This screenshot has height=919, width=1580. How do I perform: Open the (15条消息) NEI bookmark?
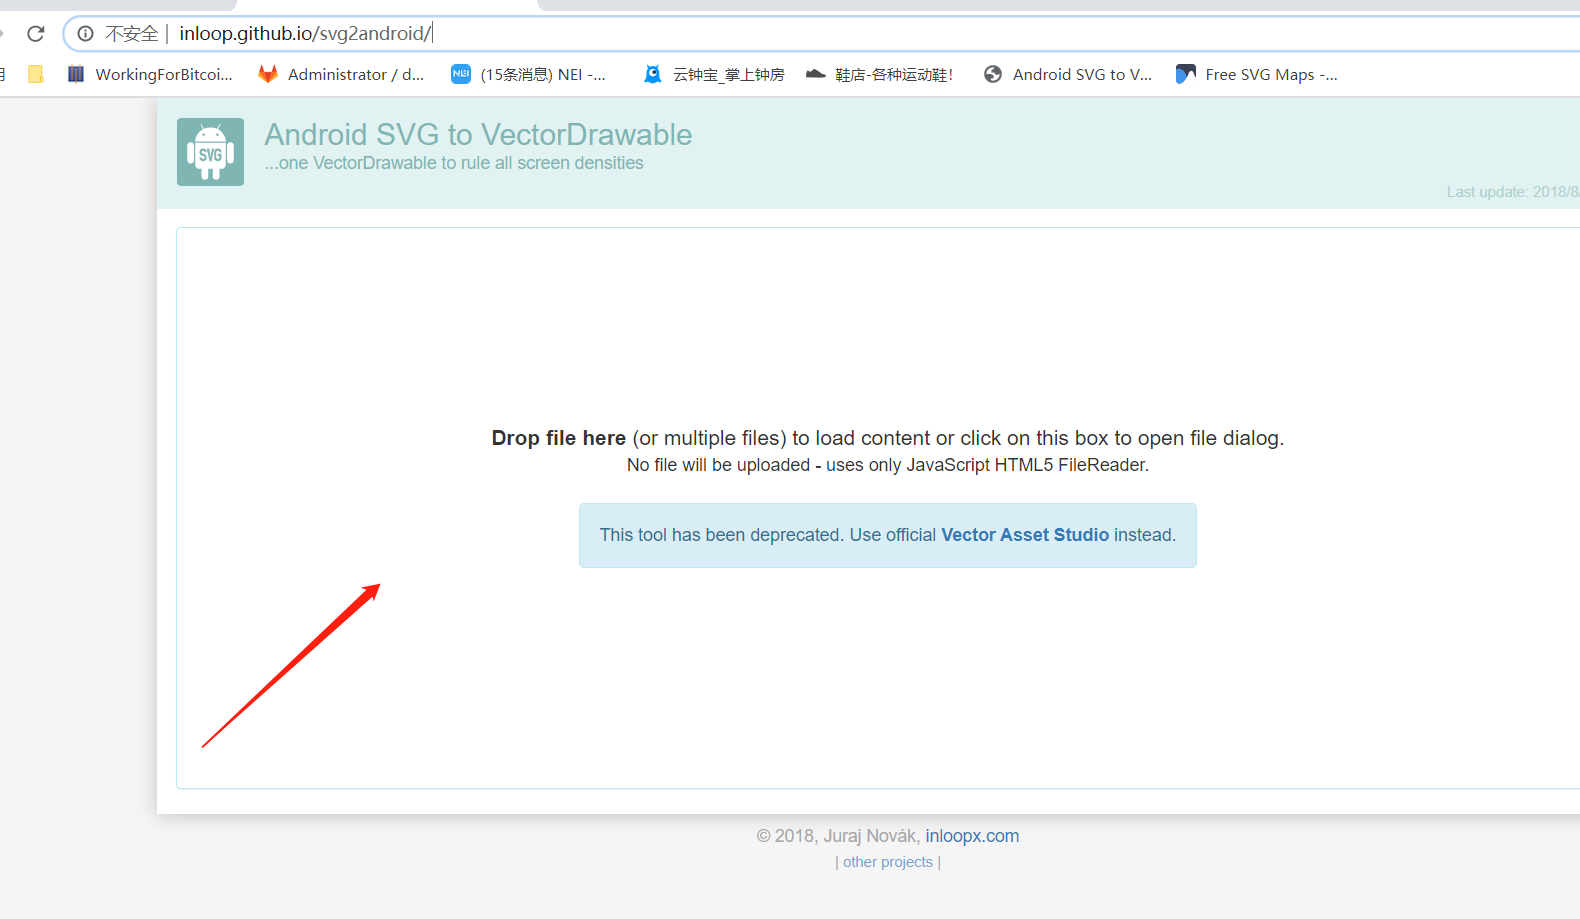click(529, 74)
